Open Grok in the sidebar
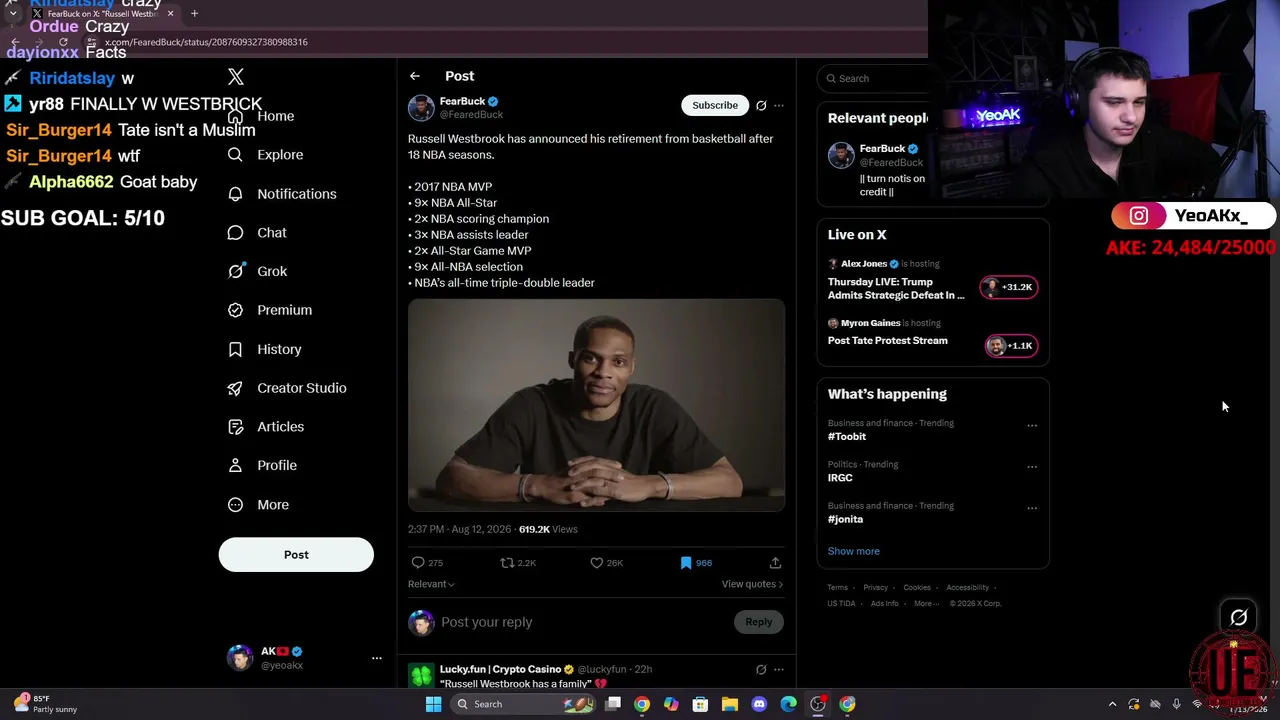Image resolution: width=1280 pixels, height=720 pixels. click(257, 271)
